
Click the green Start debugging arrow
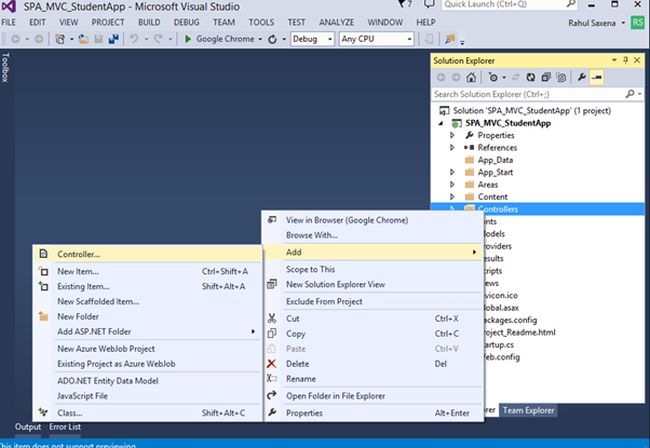(188, 39)
